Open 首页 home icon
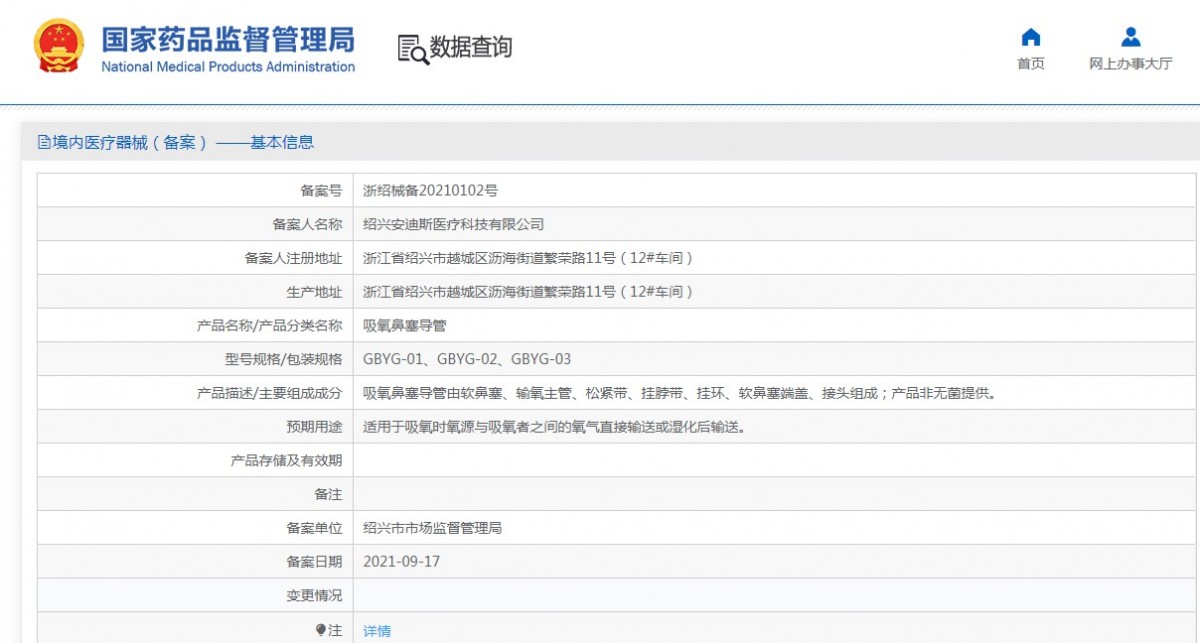Viewport: 1200px width, 643px height. [x=1031, y=38]
